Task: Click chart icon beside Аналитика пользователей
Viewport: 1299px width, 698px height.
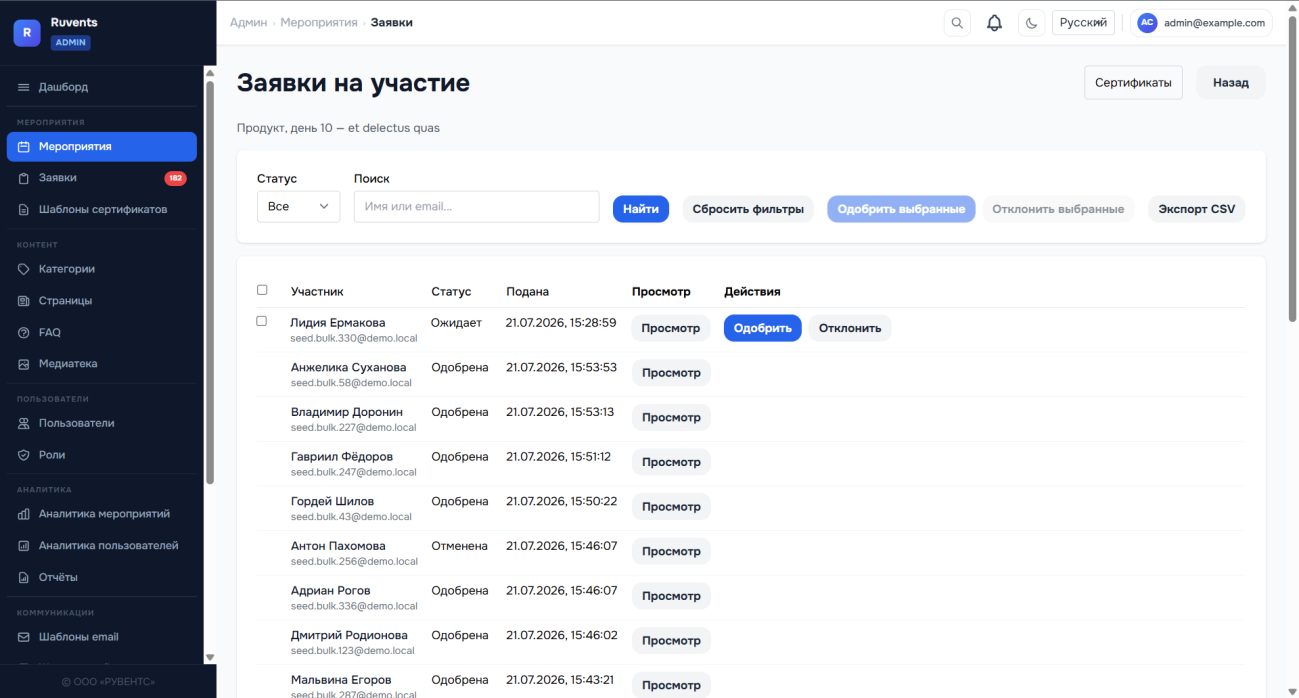Action: coord(24,546)
